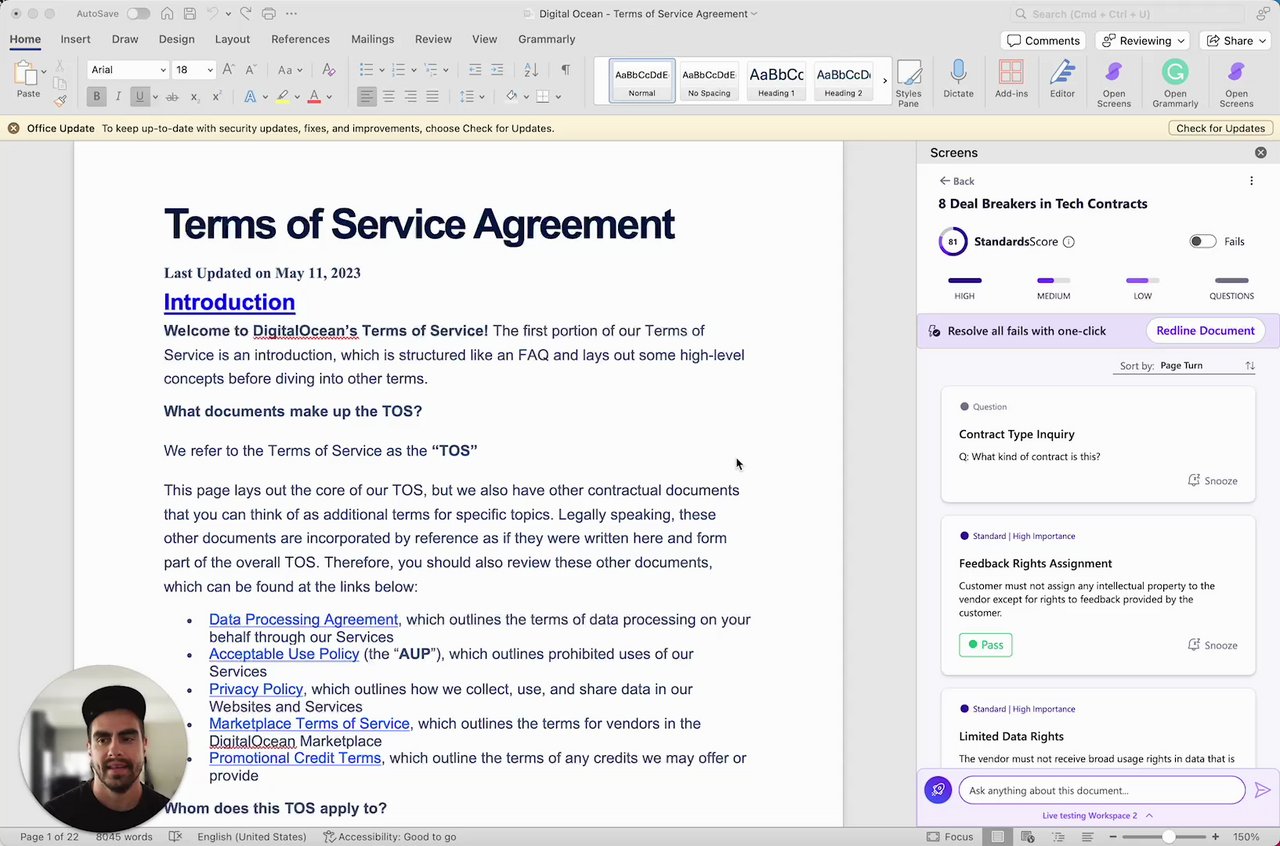Viewport: 1280px width, 846px height.
Task: Reverse the sort order direction
Action: click(1250, 366)
